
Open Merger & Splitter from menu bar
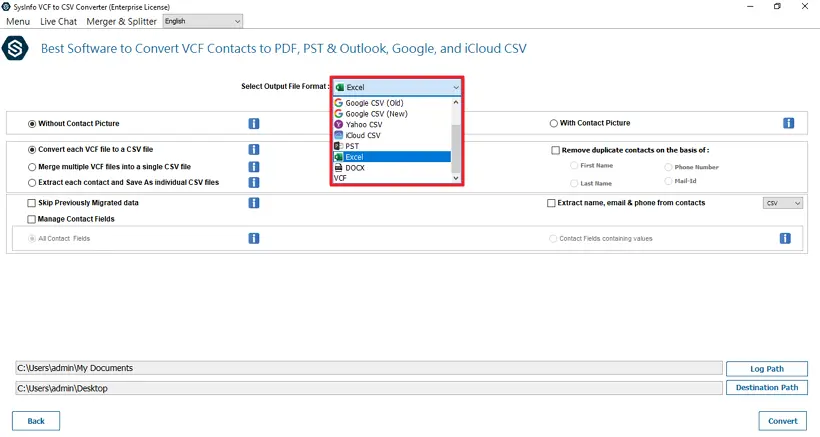pos(121,21)
